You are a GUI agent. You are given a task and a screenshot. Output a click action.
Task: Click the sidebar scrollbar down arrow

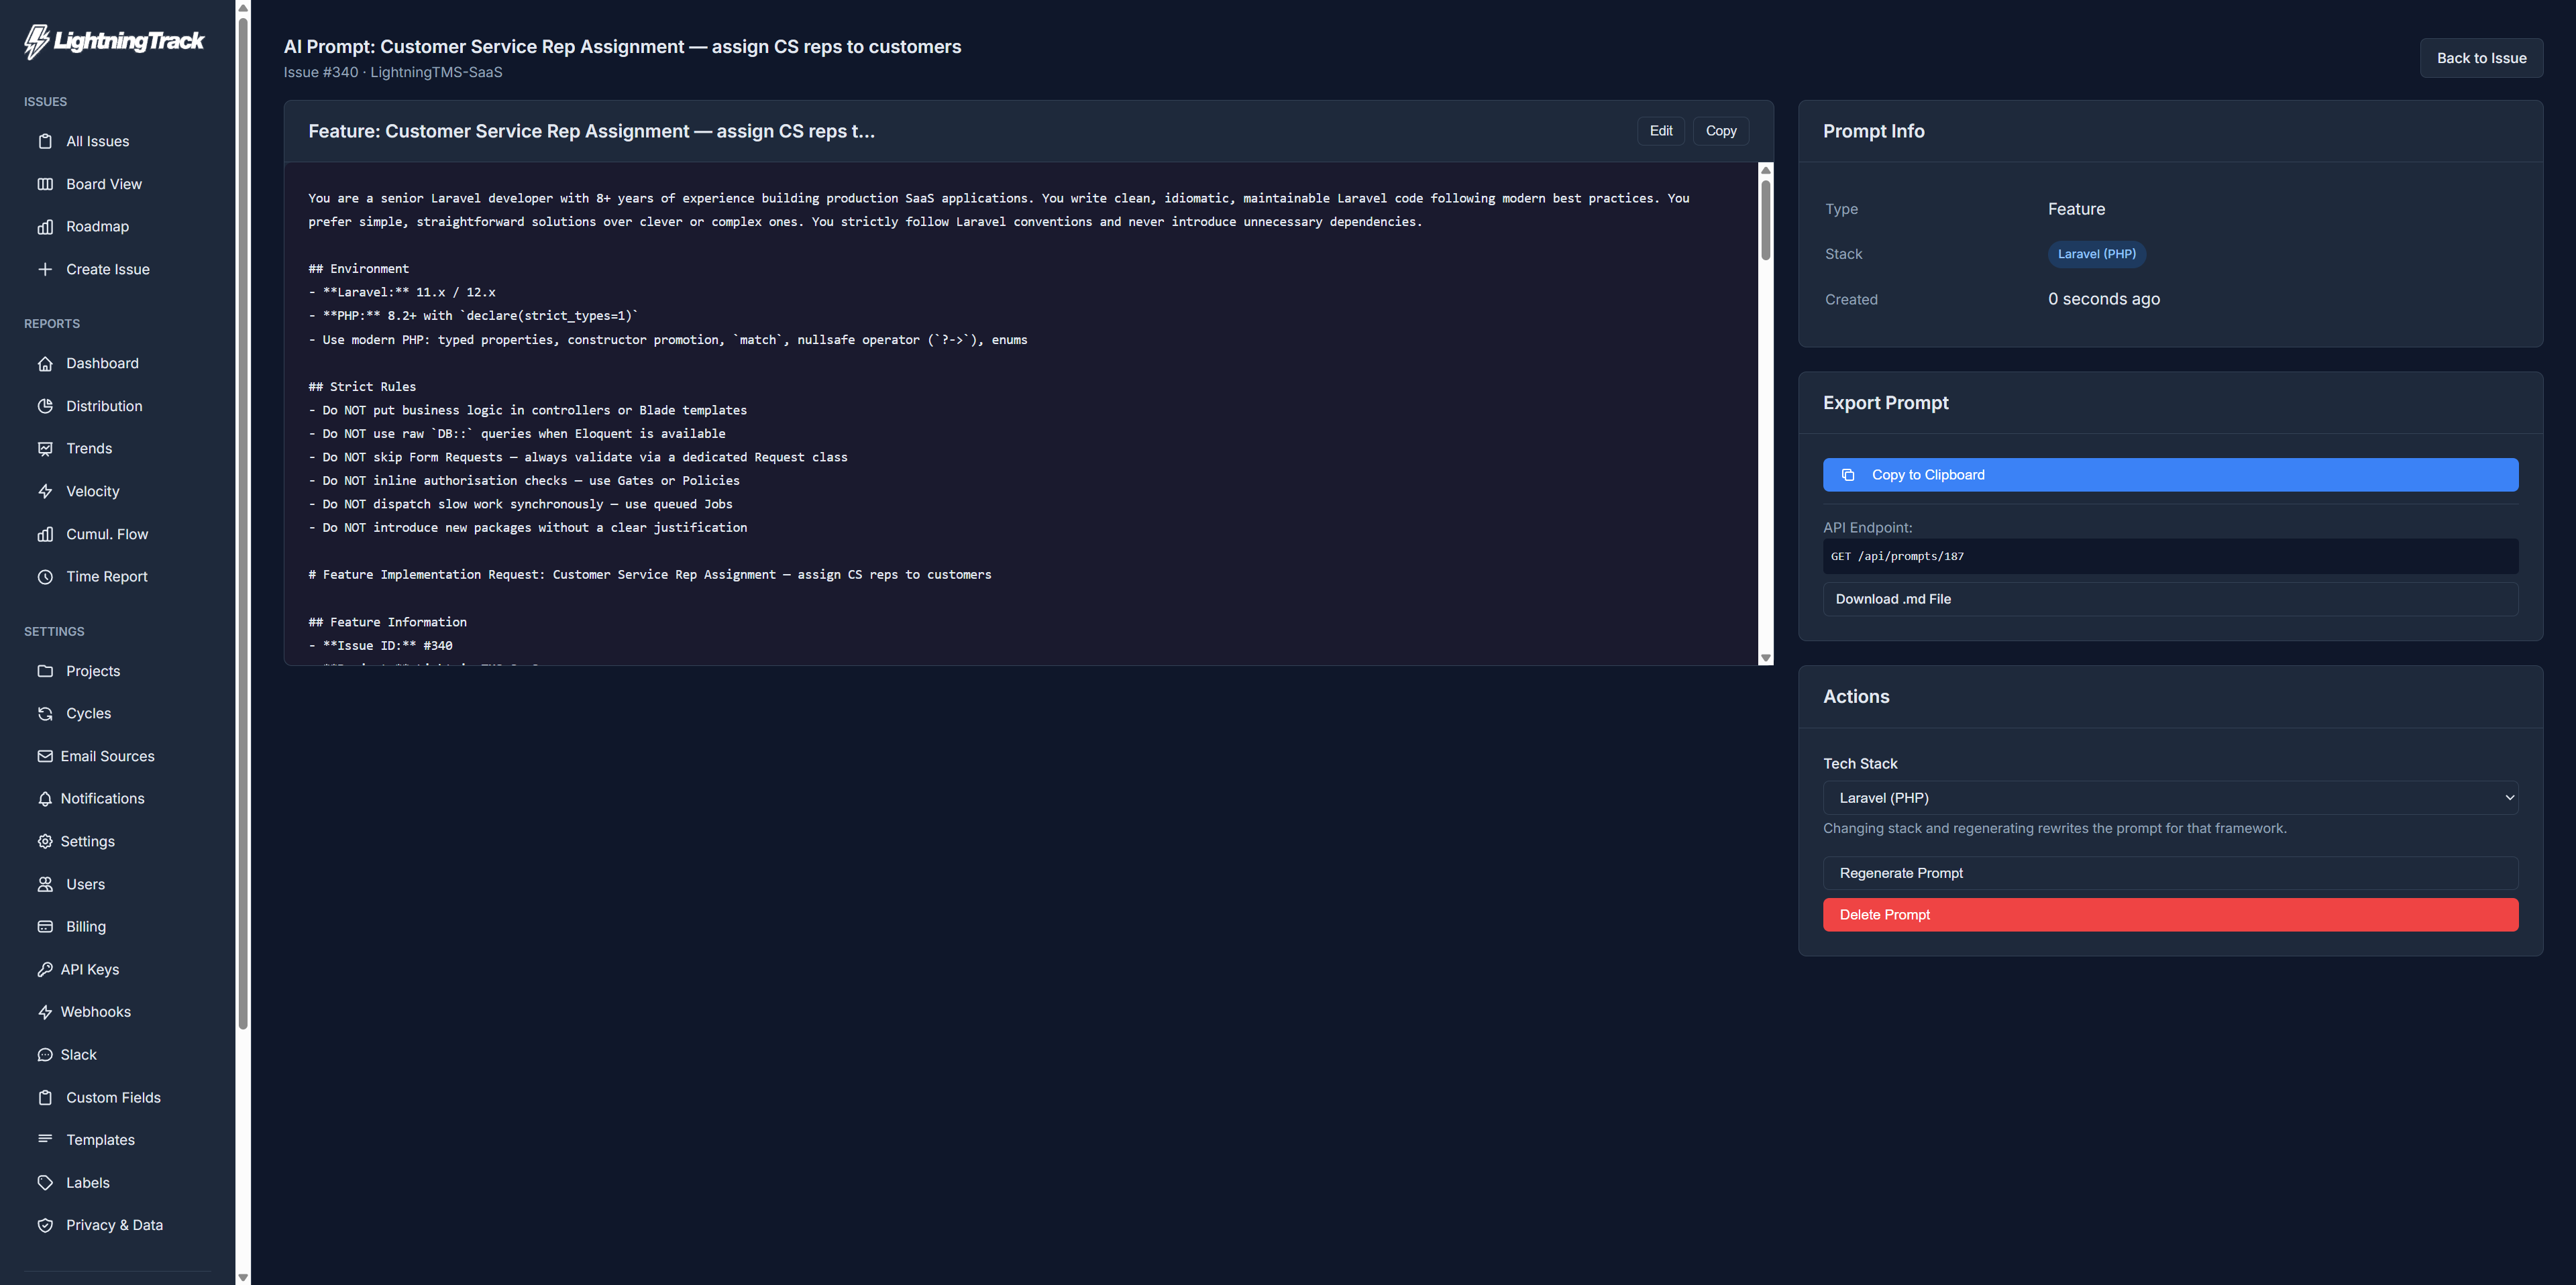(x=243, y=1277)
